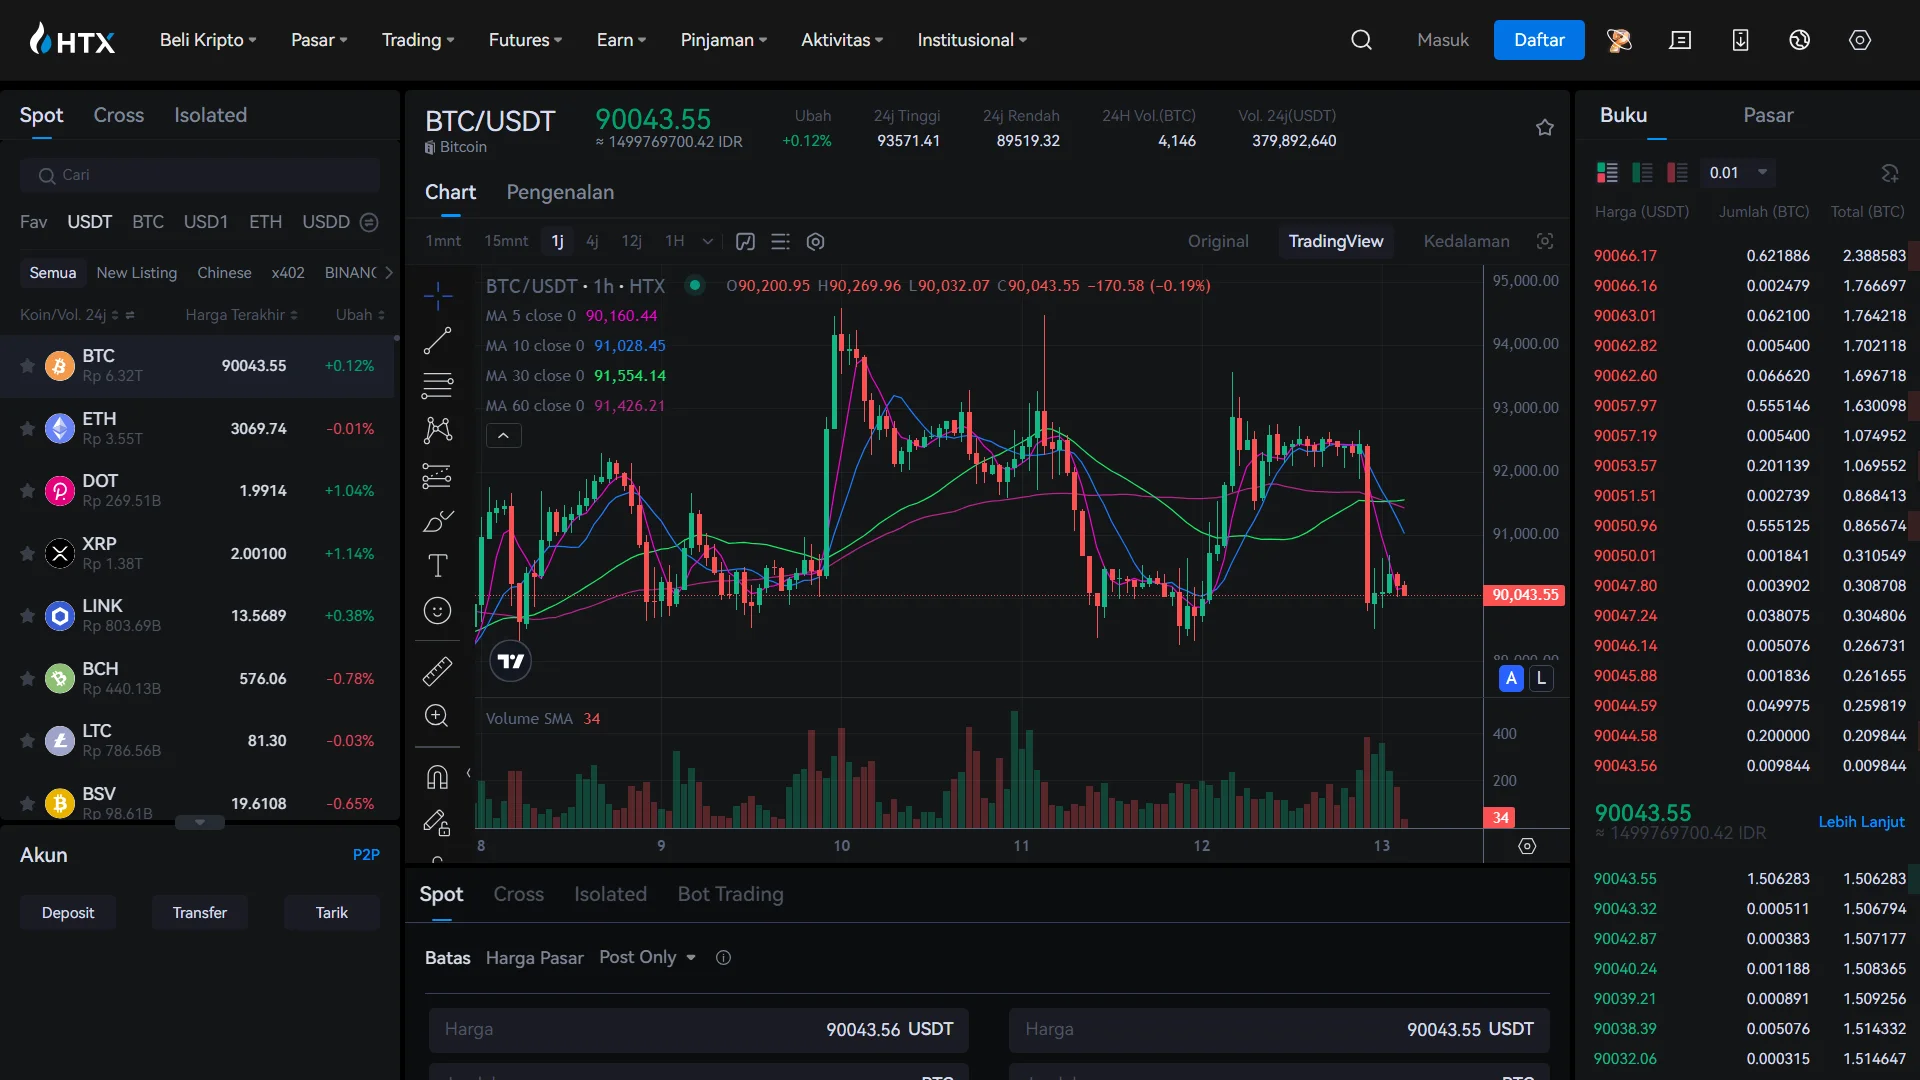Open Lebih Lanjut order book link
Viewport: 1920px width, 1080px height.
click(x=1860, y=822)
